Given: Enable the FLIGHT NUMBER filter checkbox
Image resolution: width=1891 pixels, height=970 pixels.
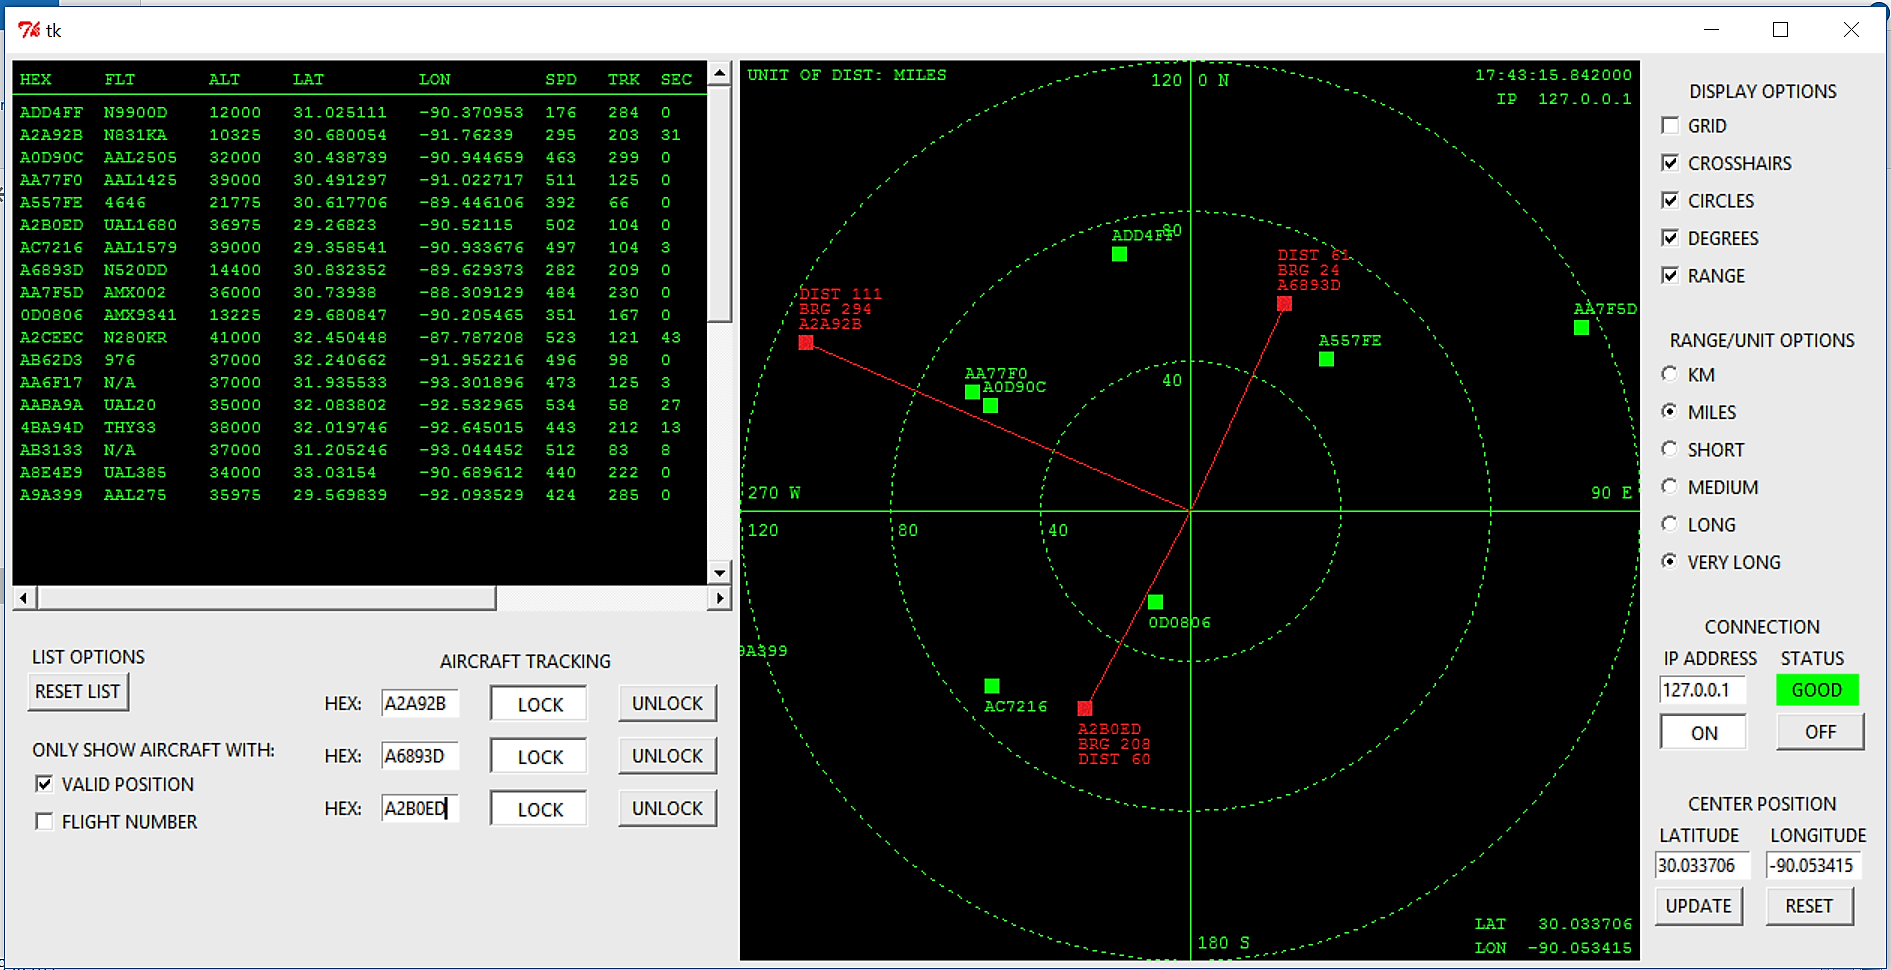Looking at the screenshot, I should click(x=44, y=821).
